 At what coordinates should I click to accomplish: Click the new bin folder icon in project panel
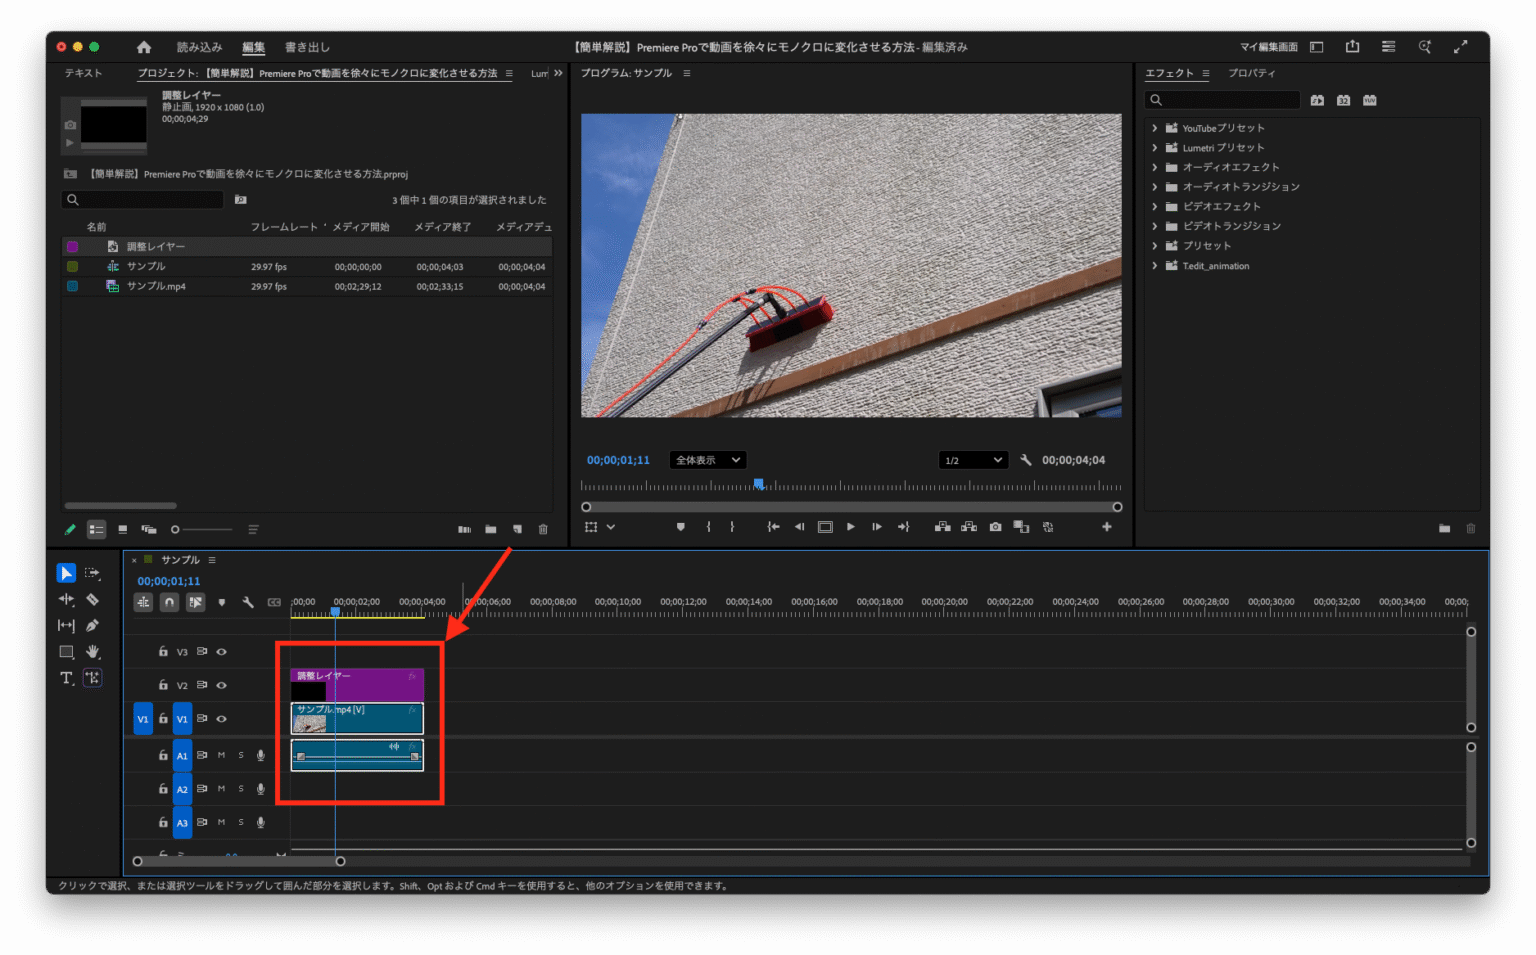pos(490,529)
